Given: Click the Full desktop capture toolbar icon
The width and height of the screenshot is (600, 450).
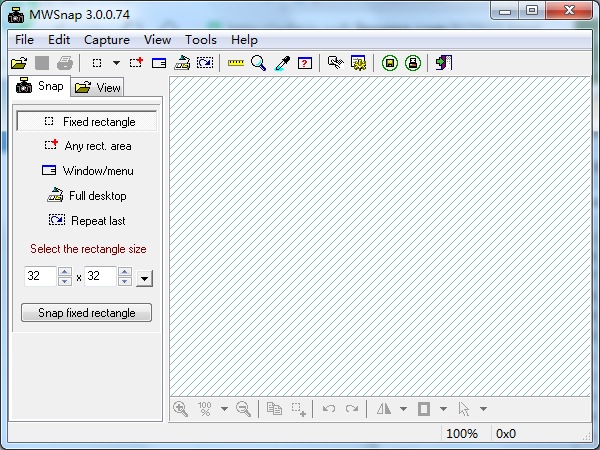Looking at the screenshot, I should tap(182, 63).
